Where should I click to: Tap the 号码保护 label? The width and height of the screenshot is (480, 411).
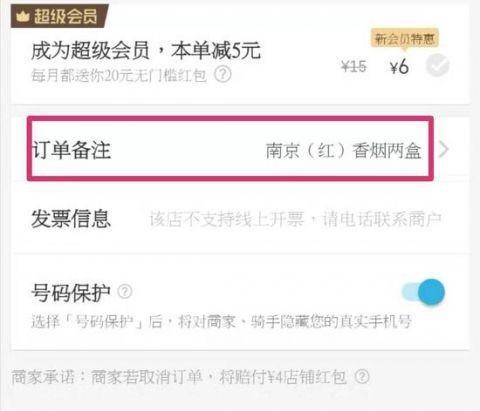pyautogui.click(x=71, y=293)
